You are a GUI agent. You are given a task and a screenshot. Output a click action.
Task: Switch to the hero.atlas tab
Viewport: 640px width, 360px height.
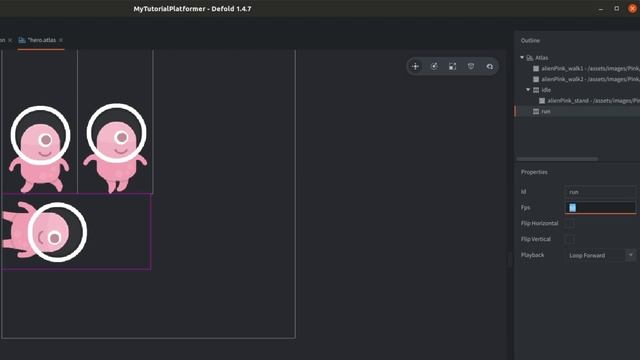click(x=42, y=40)
